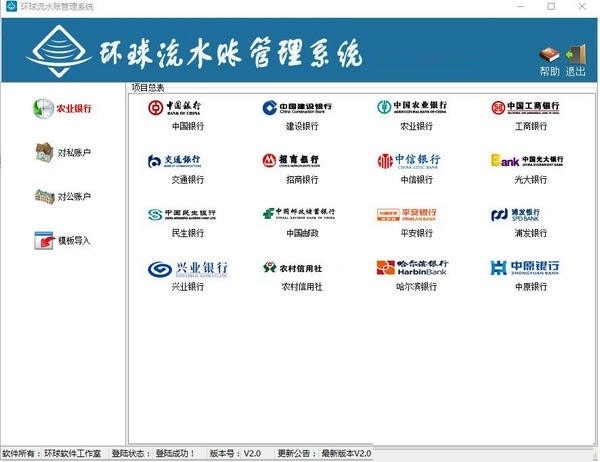Viewport: 600px width, 462px height.
Task: Click the building icon for 对公账户
Action: click(44, 196)
